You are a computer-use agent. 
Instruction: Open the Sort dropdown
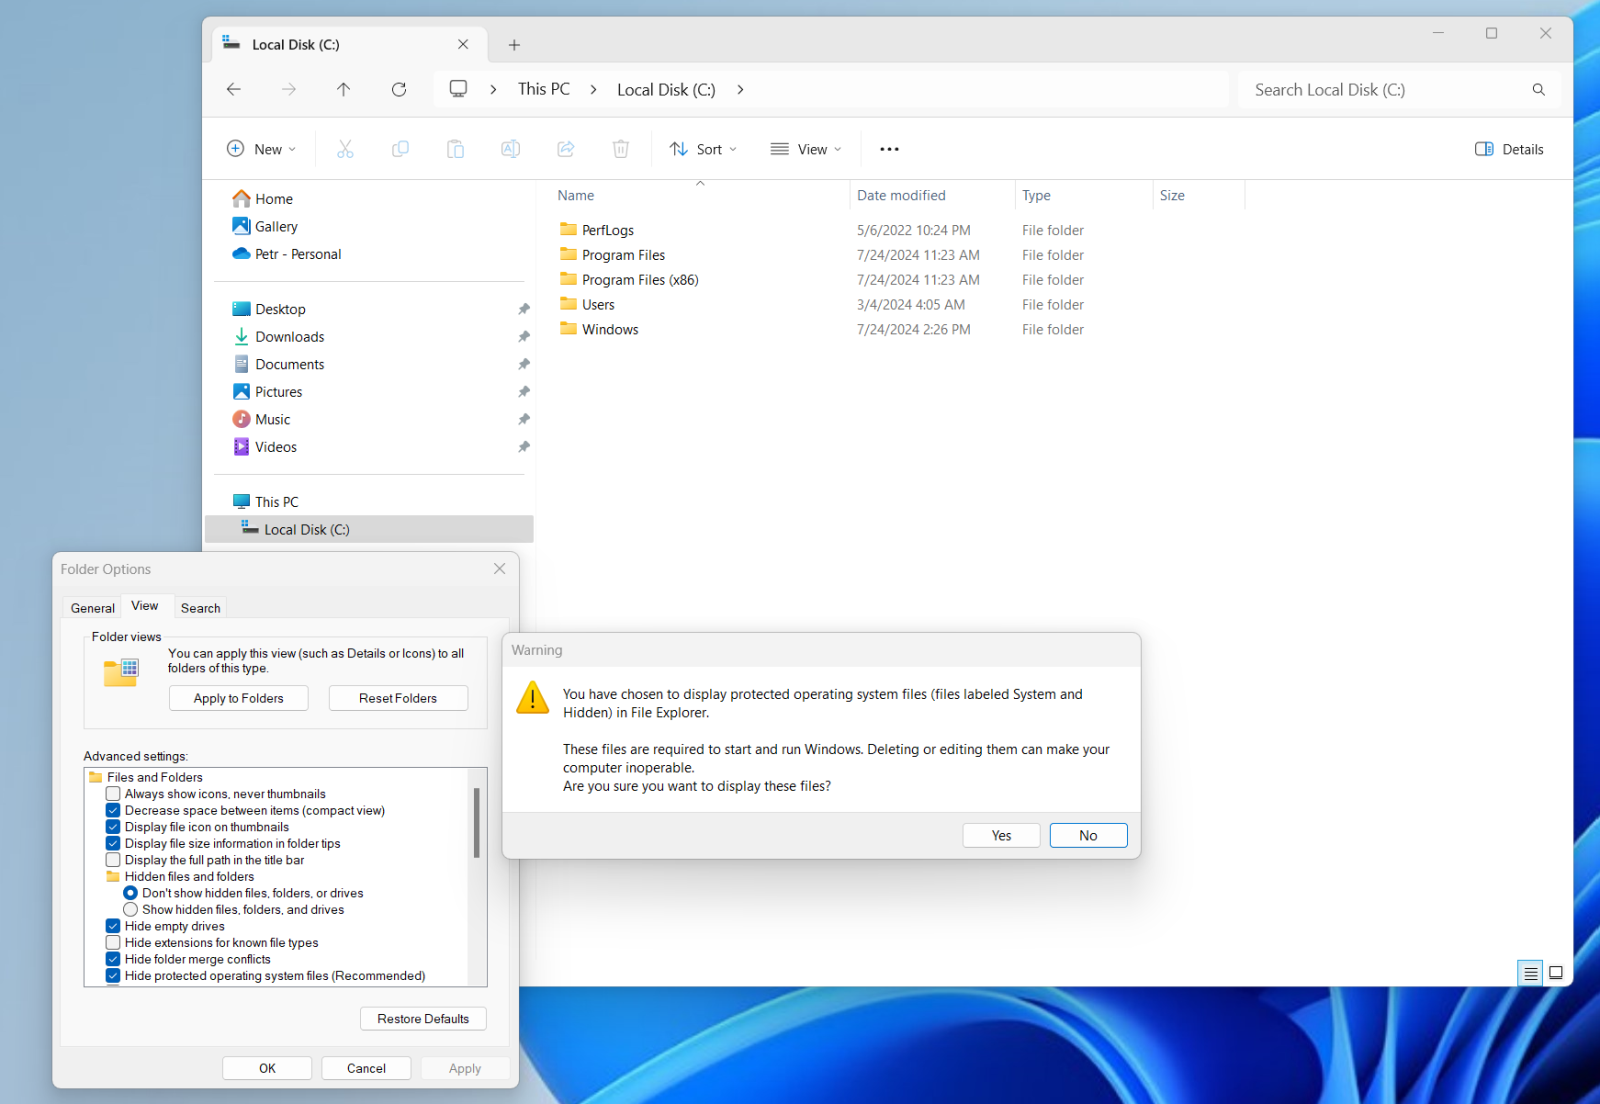click(x=702, y=148)
